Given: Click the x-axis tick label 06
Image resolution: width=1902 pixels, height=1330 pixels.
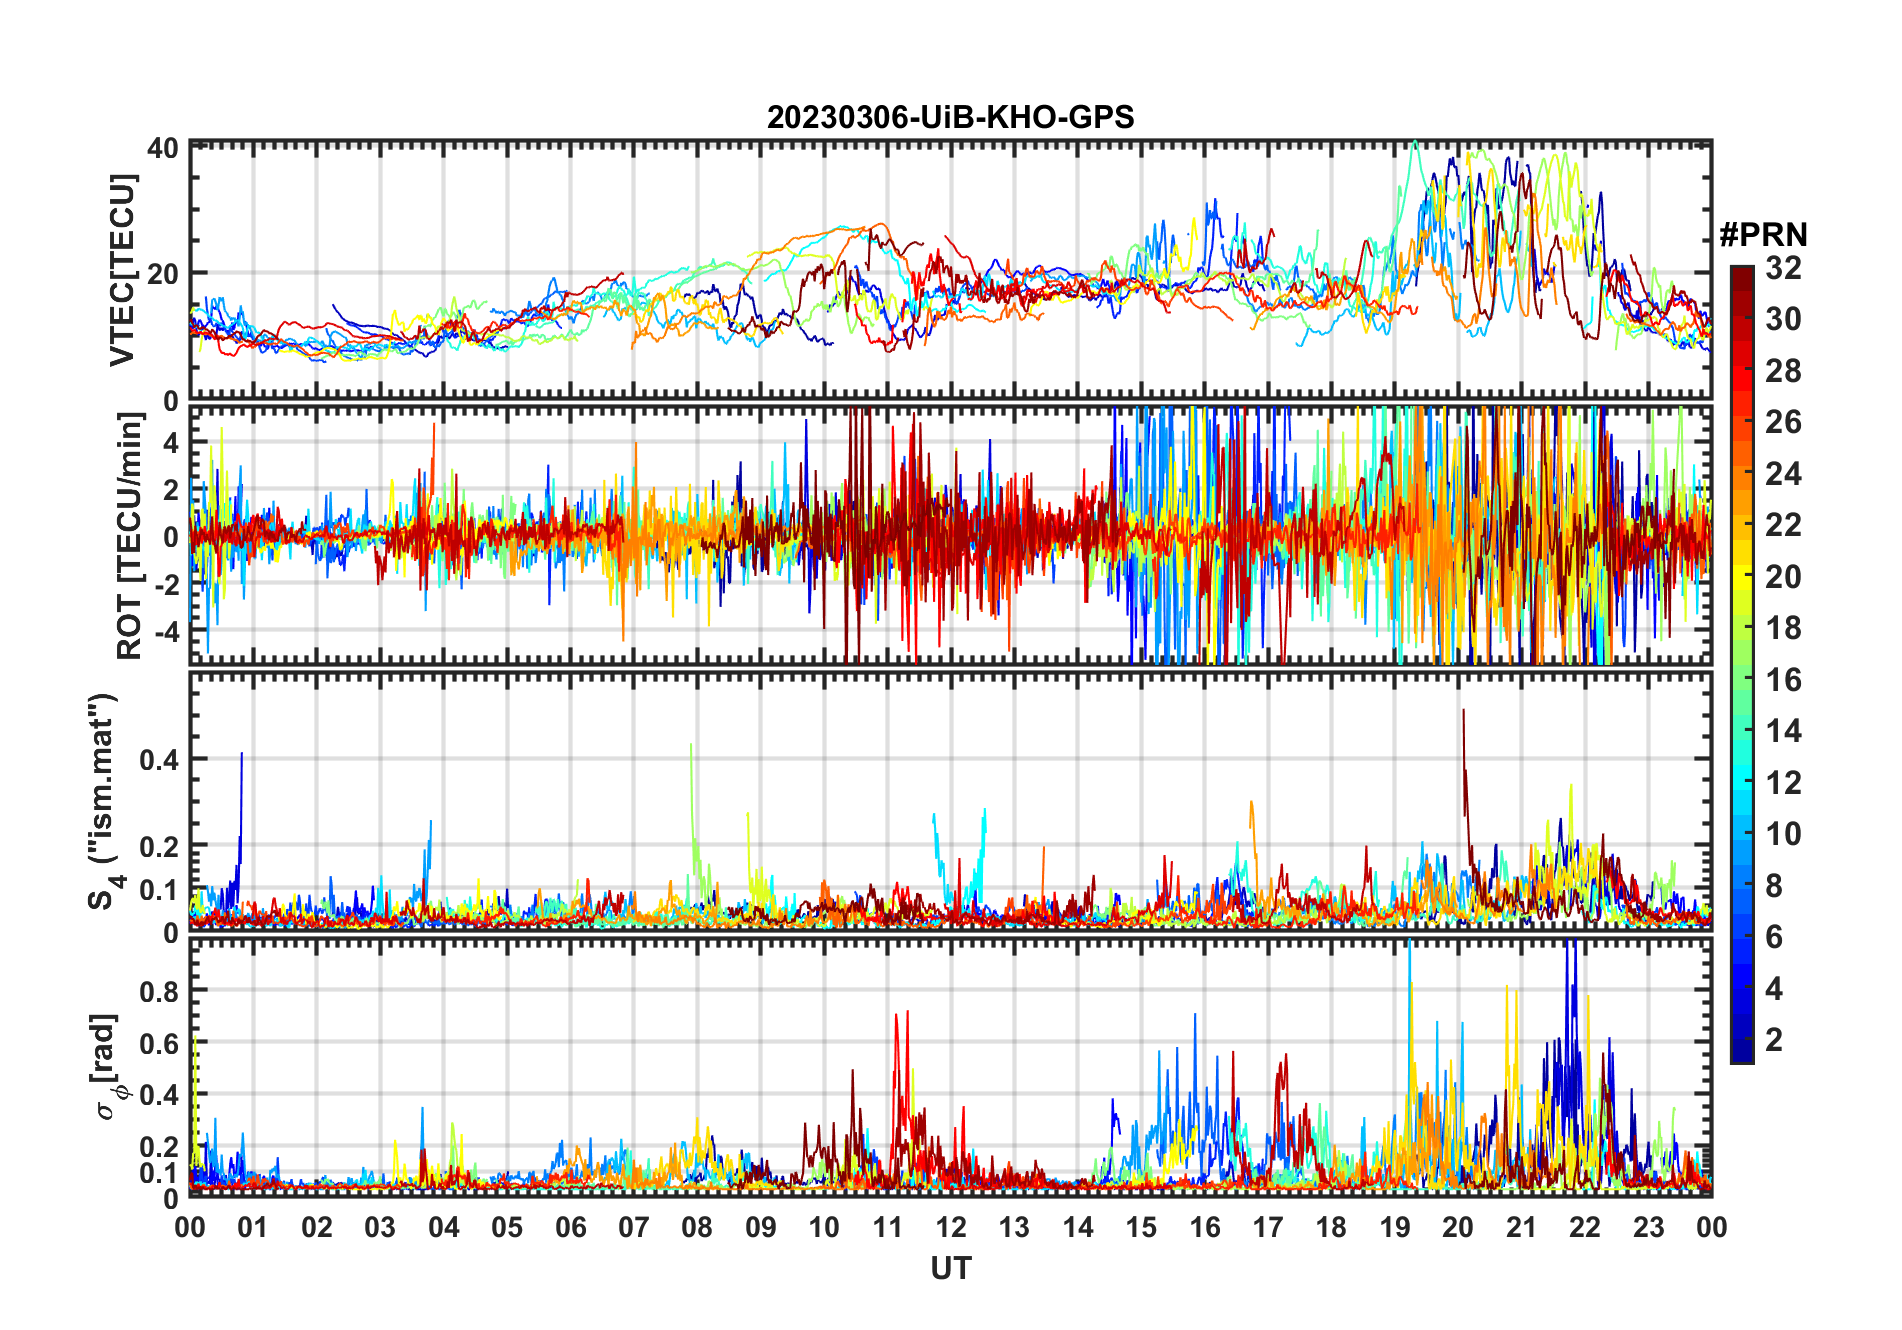Looking at the screenshot, I should (x=570, y=1227).
